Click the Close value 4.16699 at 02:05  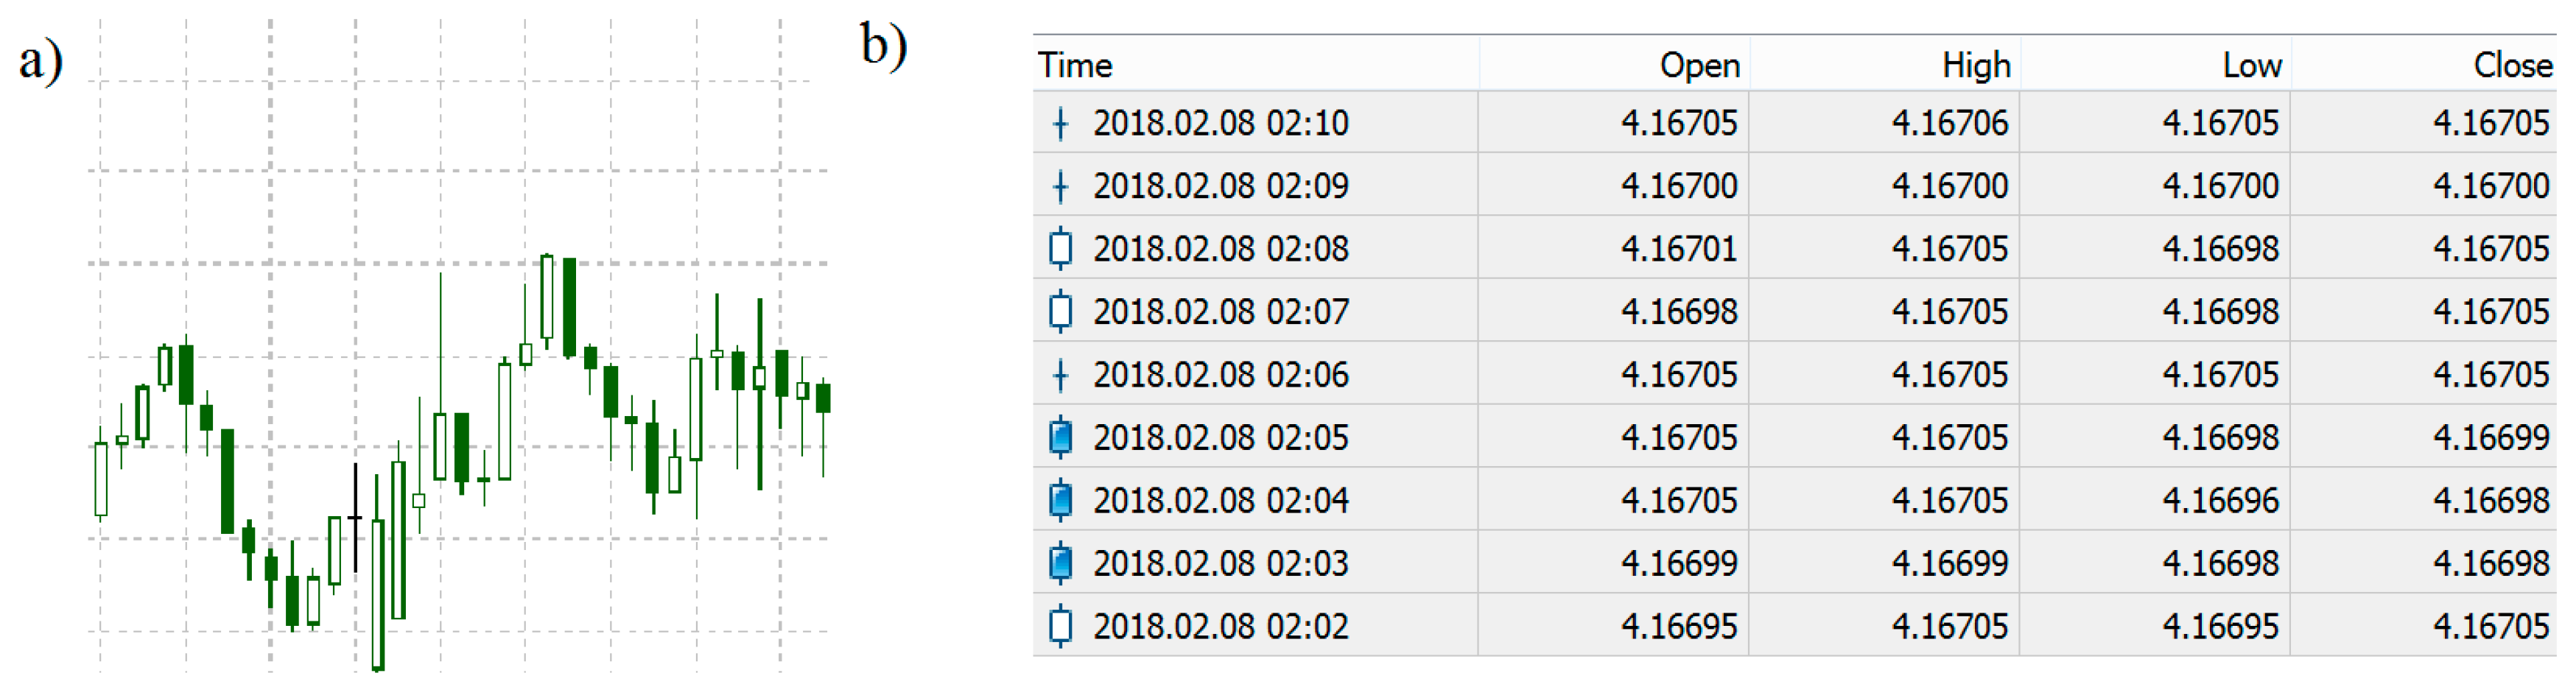pos(2491,438)
